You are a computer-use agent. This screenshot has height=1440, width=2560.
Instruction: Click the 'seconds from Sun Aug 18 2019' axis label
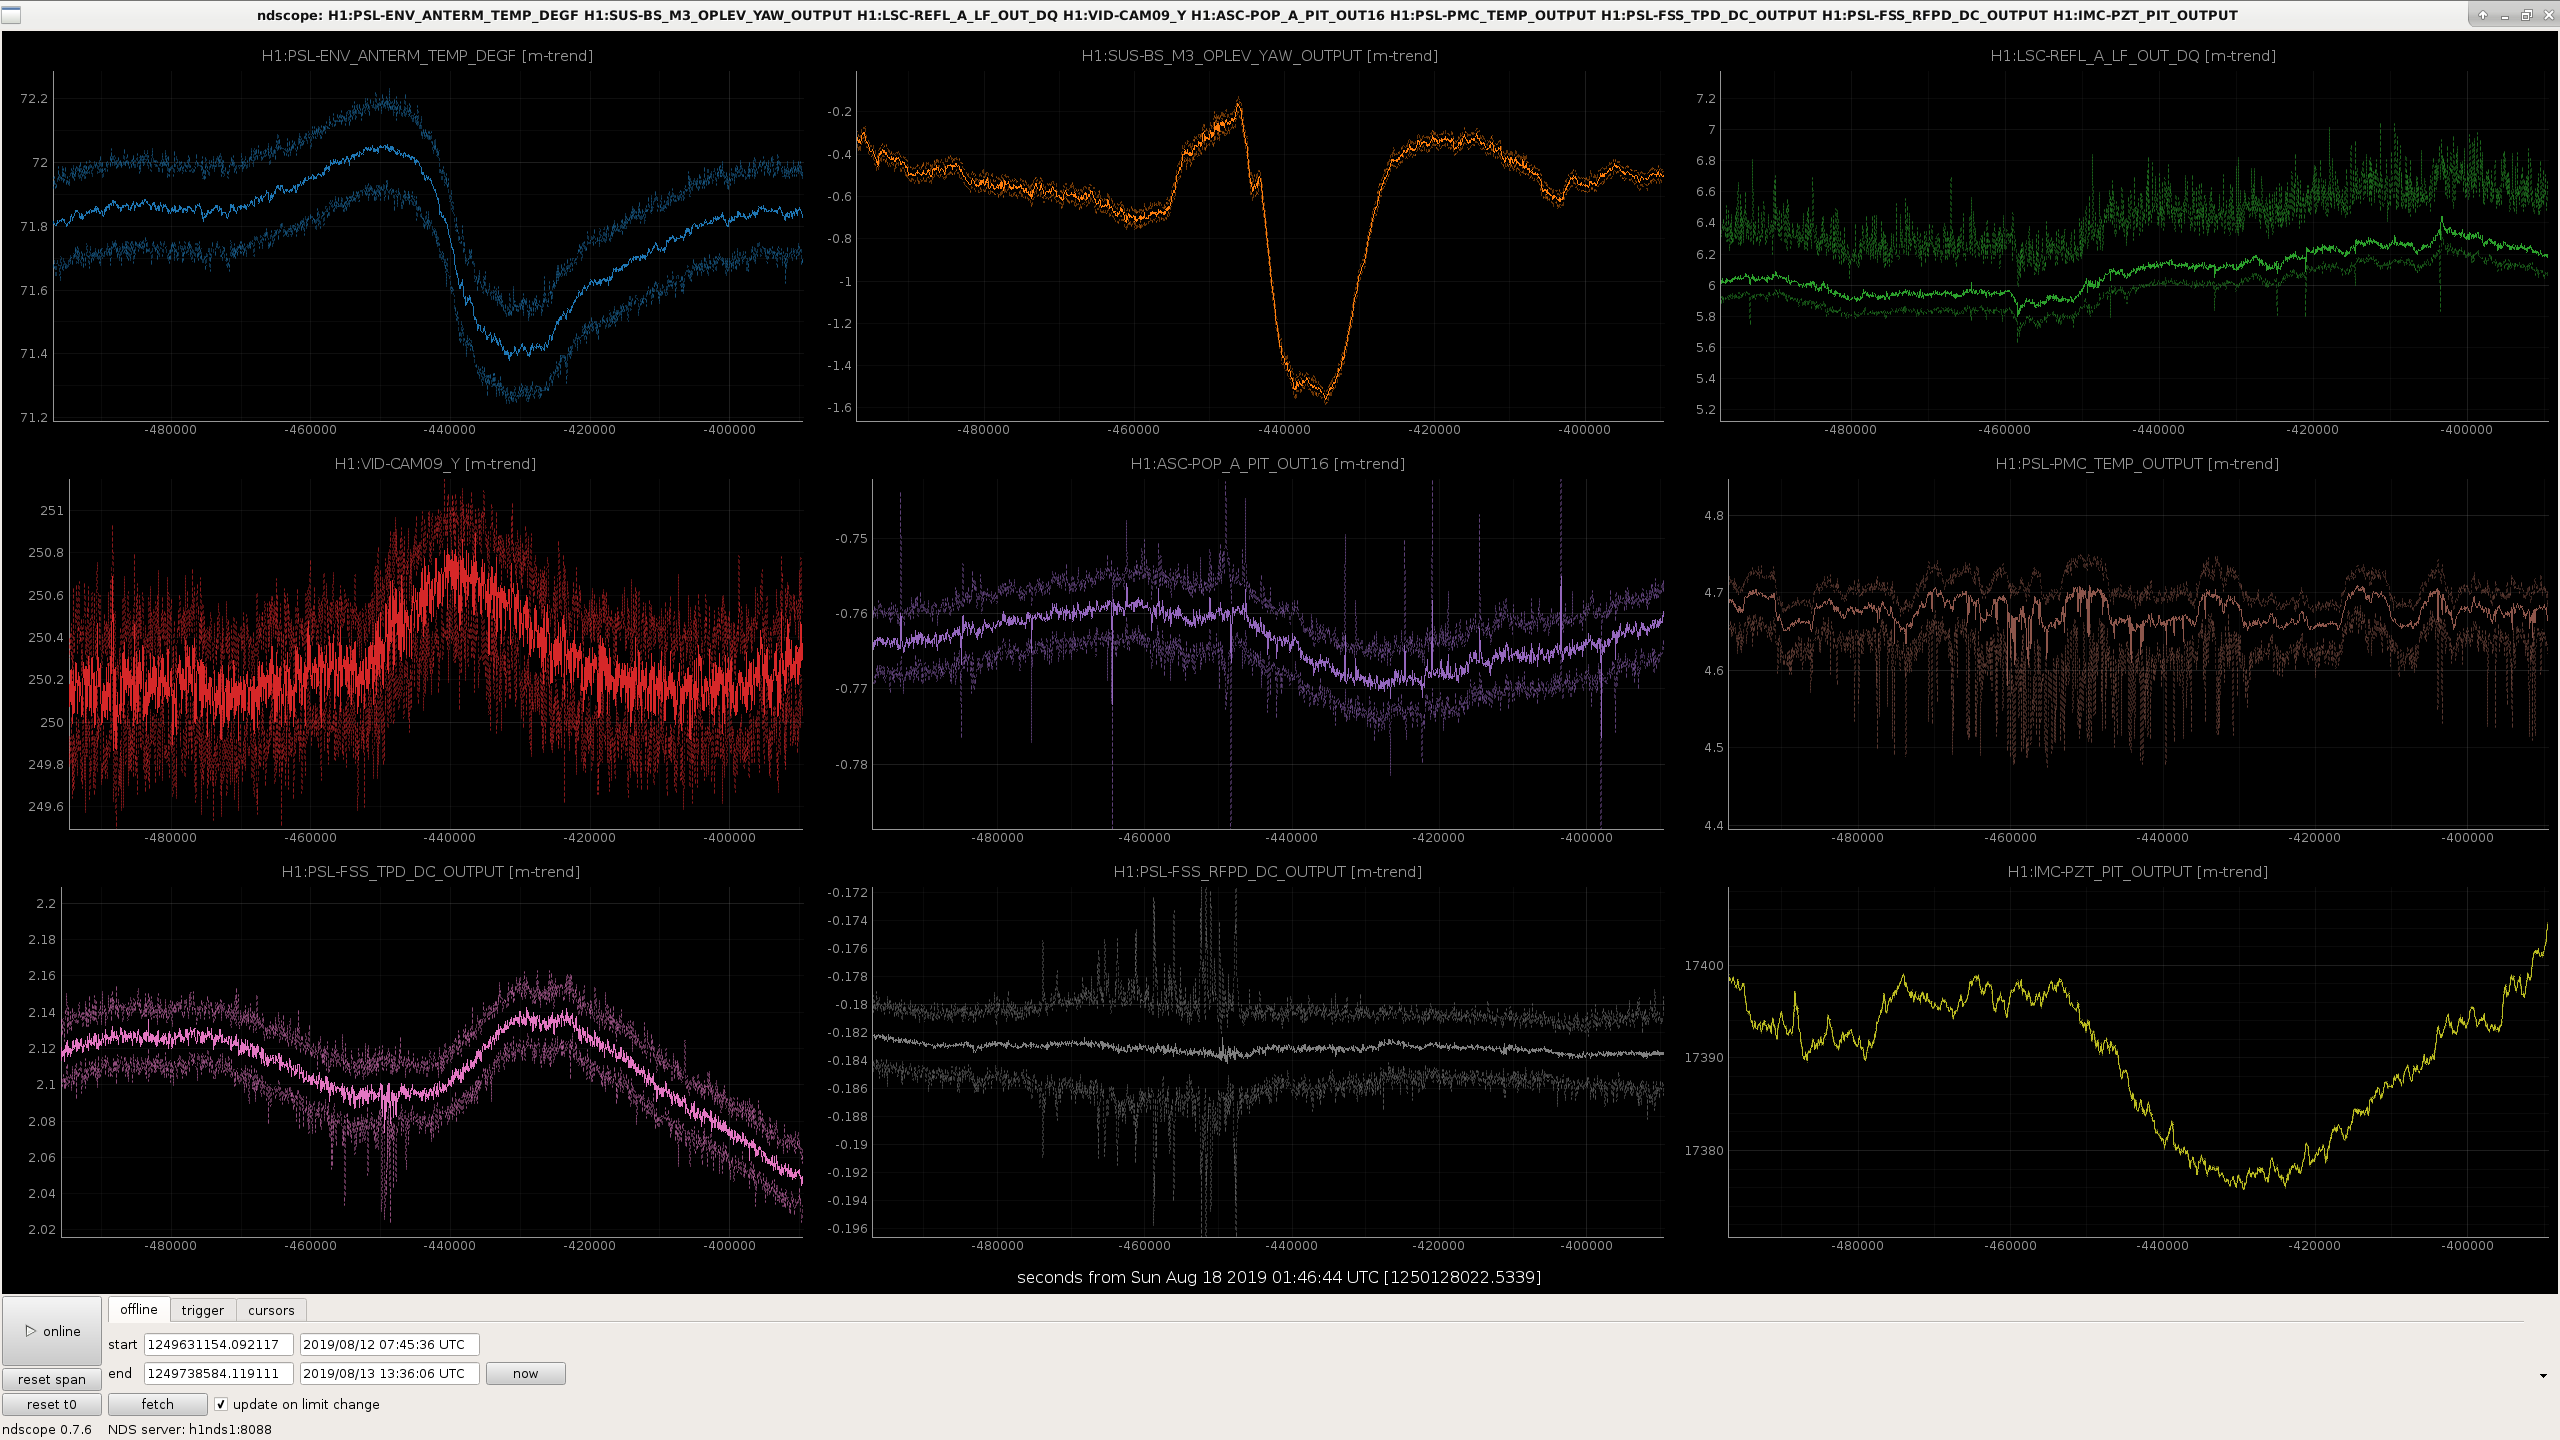(x=1279, y=1277)
